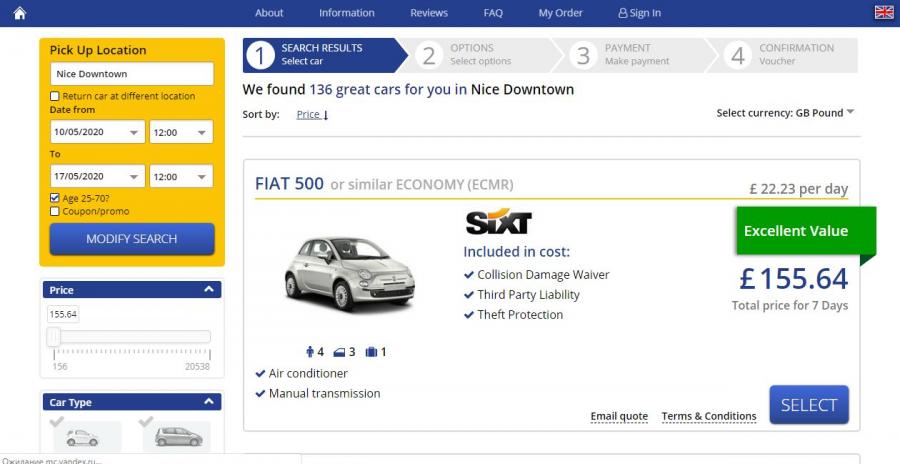The height and width of the screenshot is (464, 900).
Task: Click Manual transmission feature text
Action: (324, 393)
